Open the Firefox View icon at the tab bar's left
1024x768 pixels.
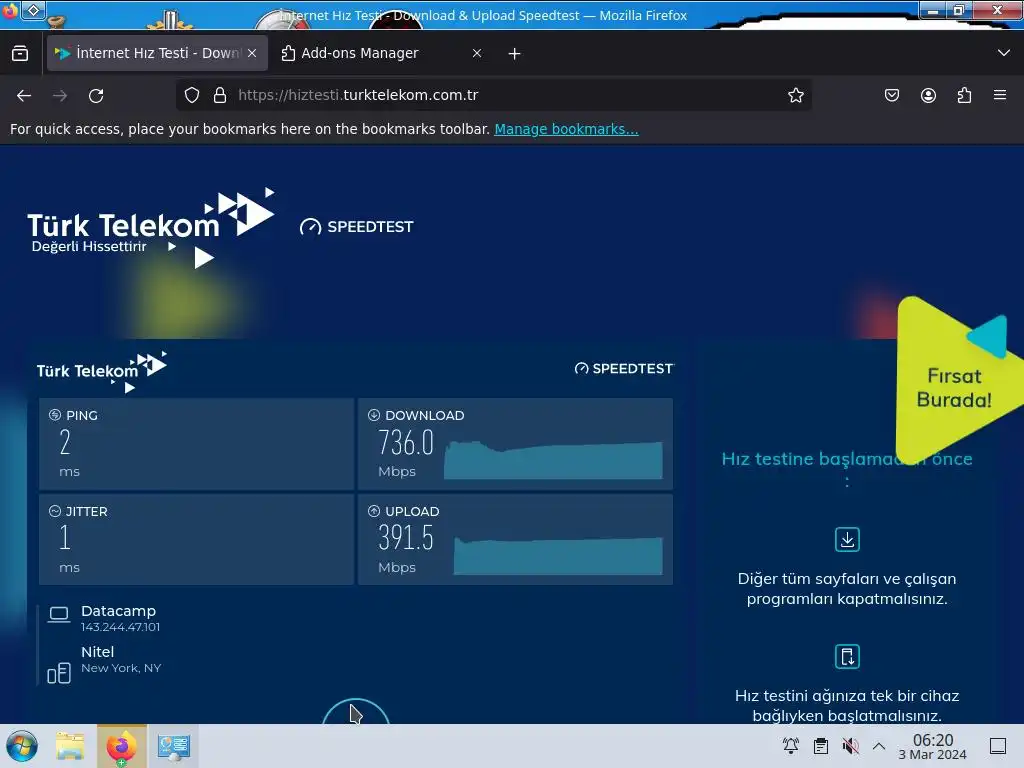[x=20, y=54]
